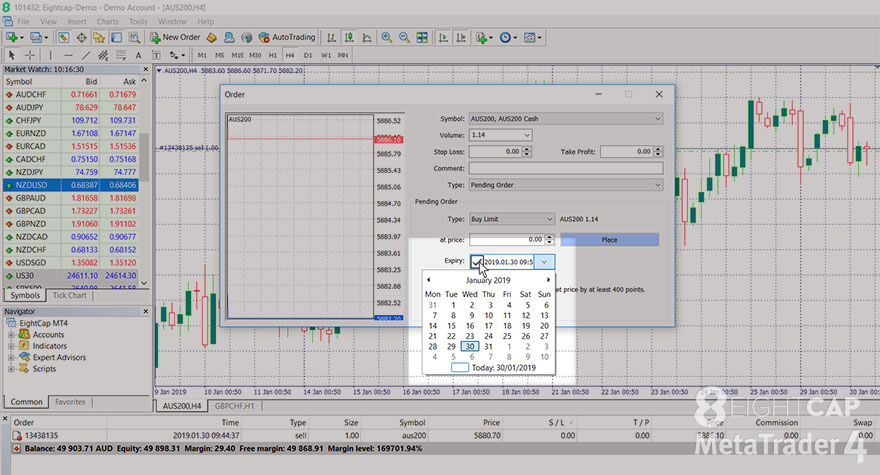The height and width of the screenshot is (475, 880).
Task: Expand the Expert Advisors tree node
Action: [x=11, y=358]
